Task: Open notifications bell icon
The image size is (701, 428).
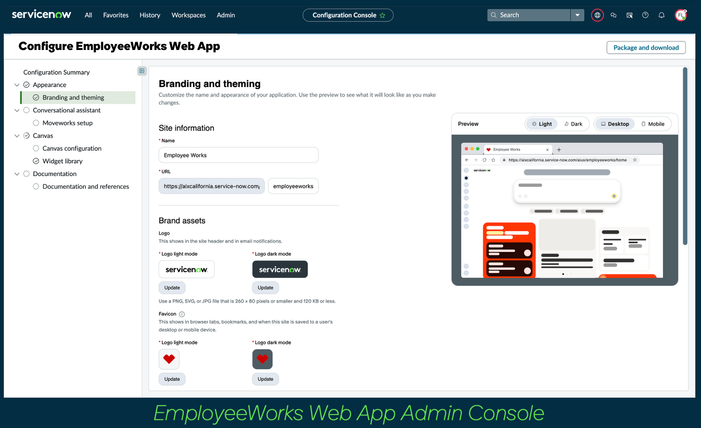Action: pos(661,15)
